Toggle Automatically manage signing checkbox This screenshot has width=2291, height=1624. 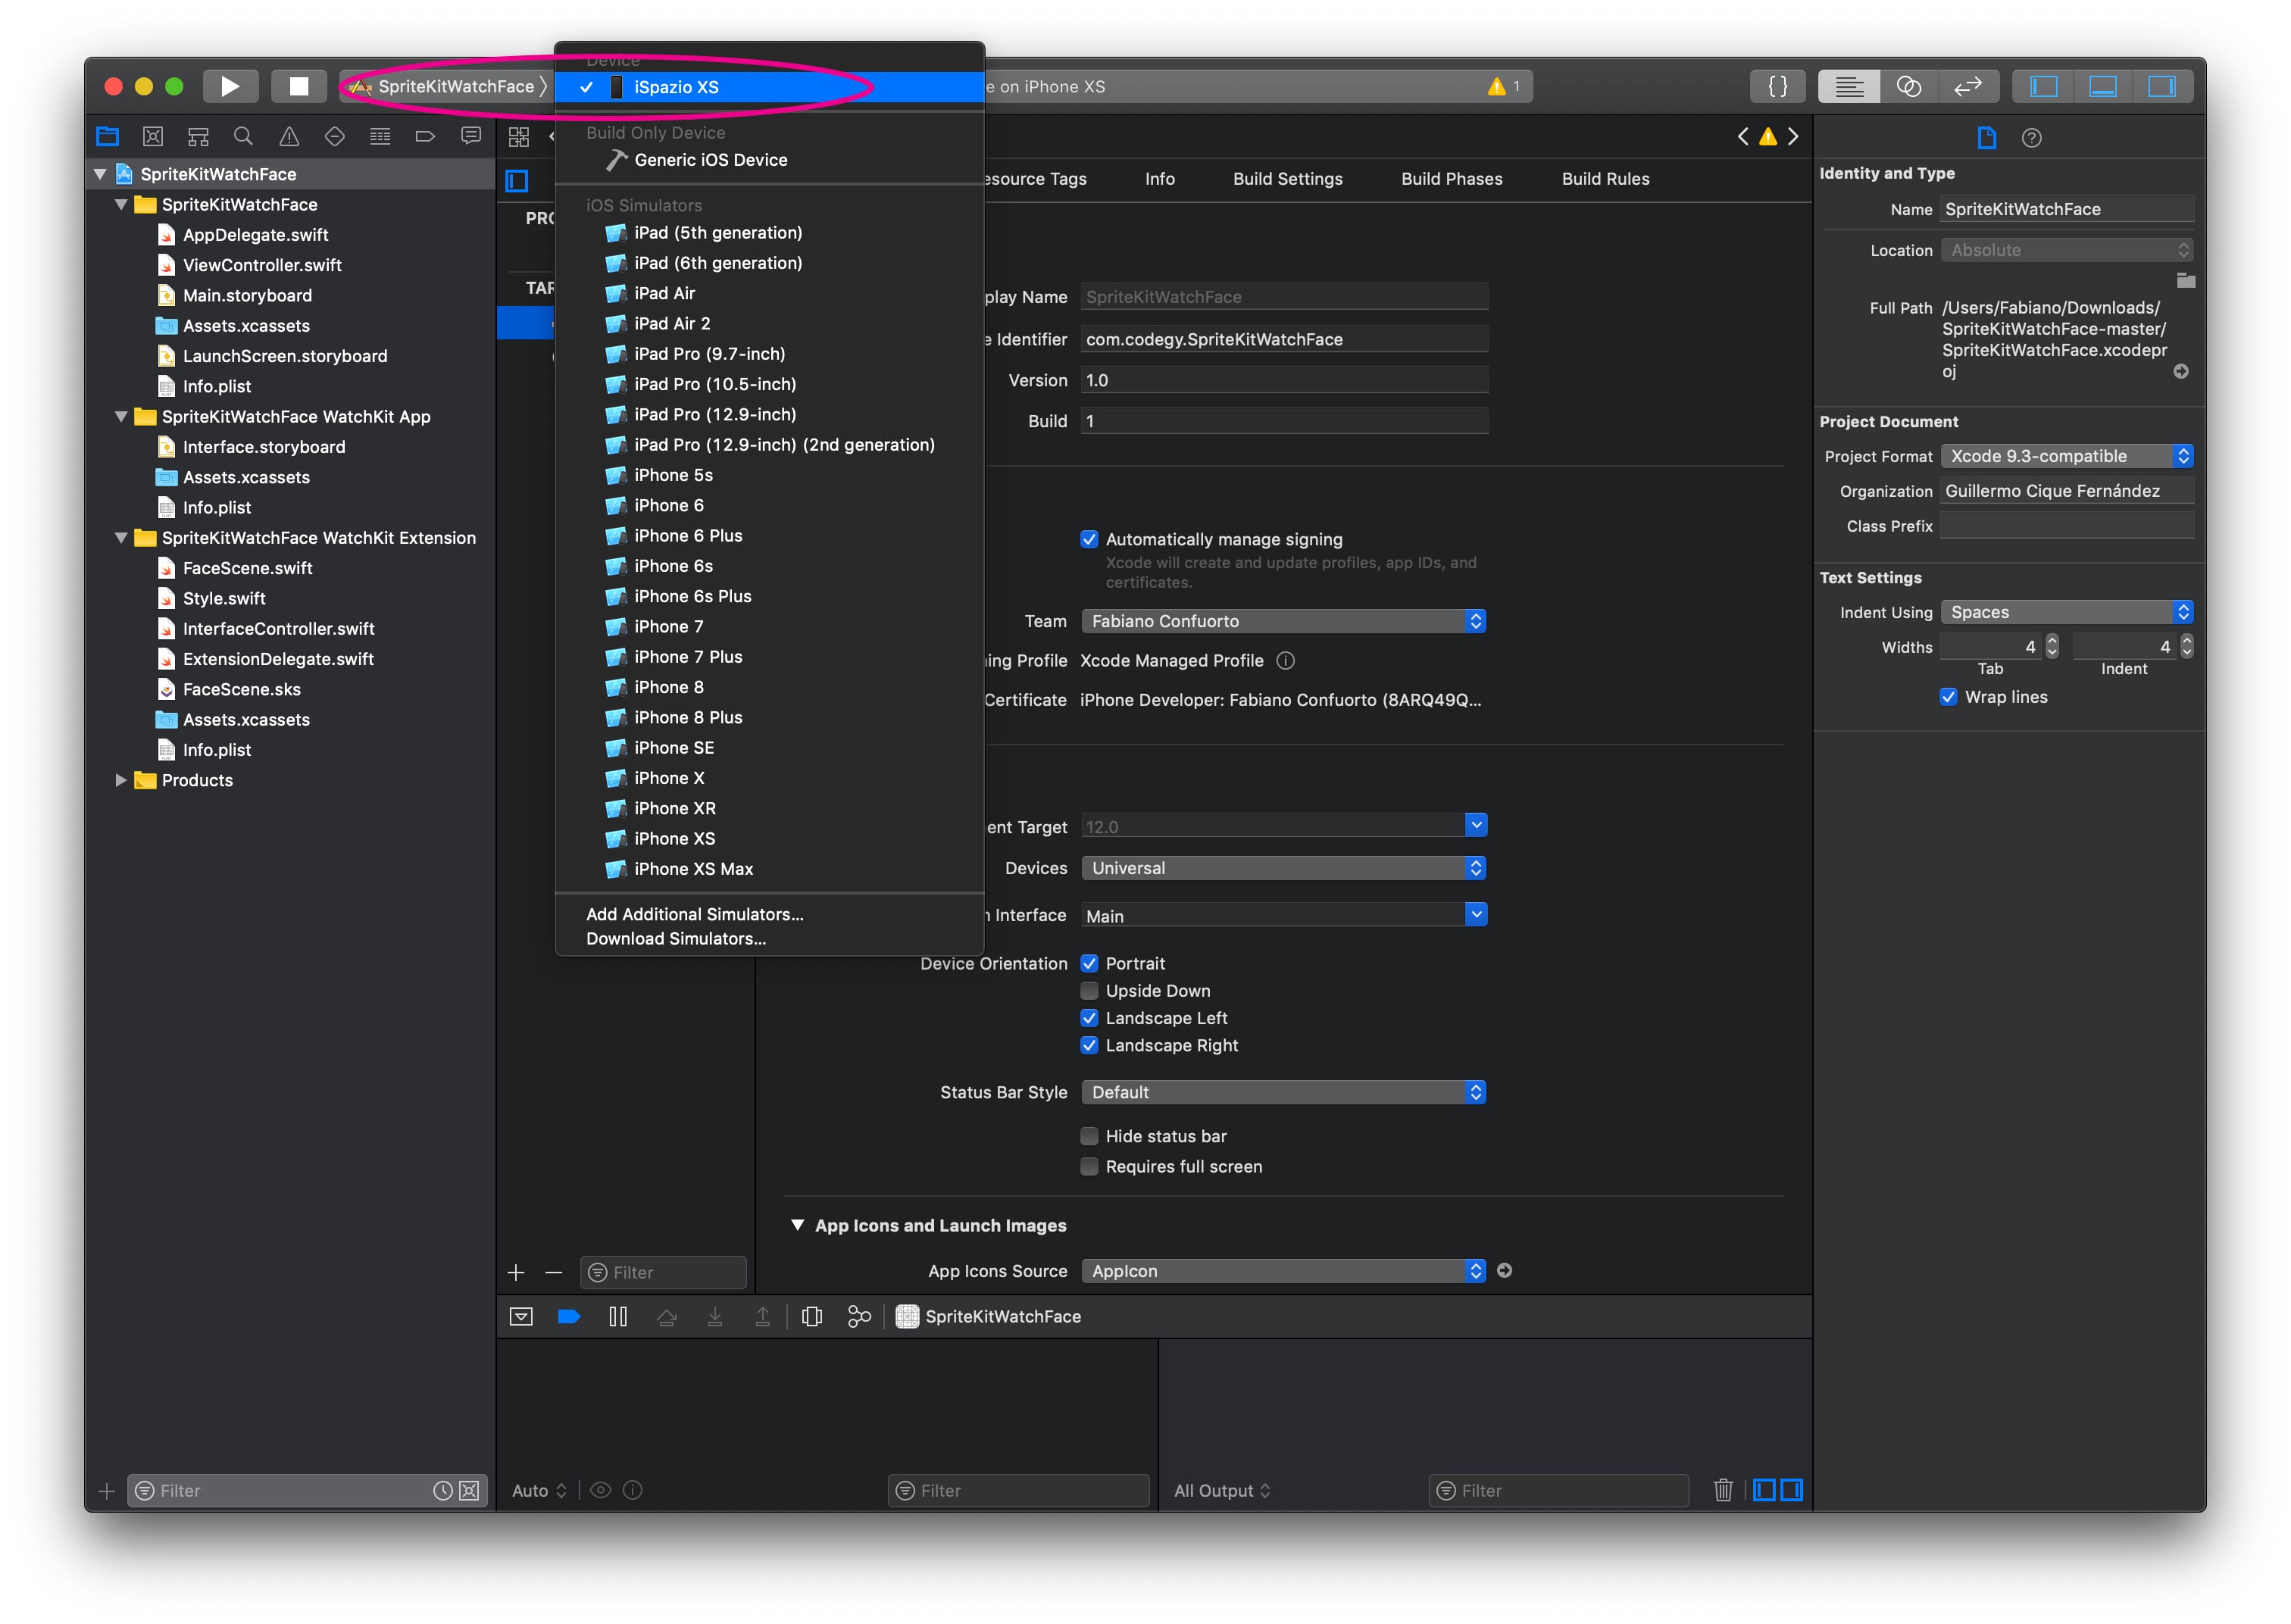click(x=1089, y=539)
